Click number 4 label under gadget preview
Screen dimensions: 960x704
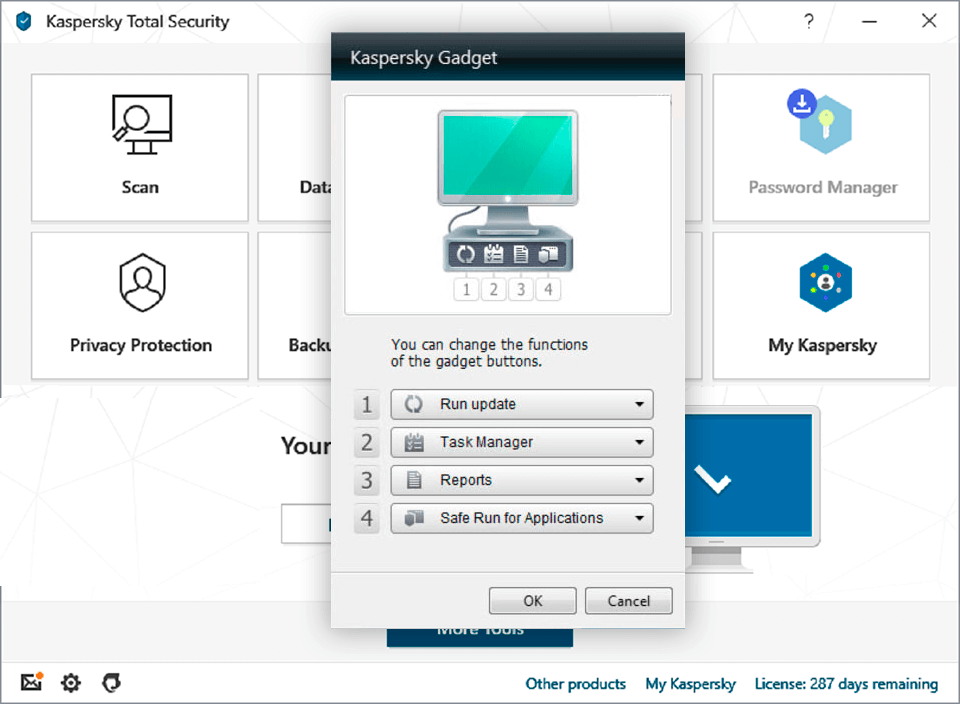point(549,289)
